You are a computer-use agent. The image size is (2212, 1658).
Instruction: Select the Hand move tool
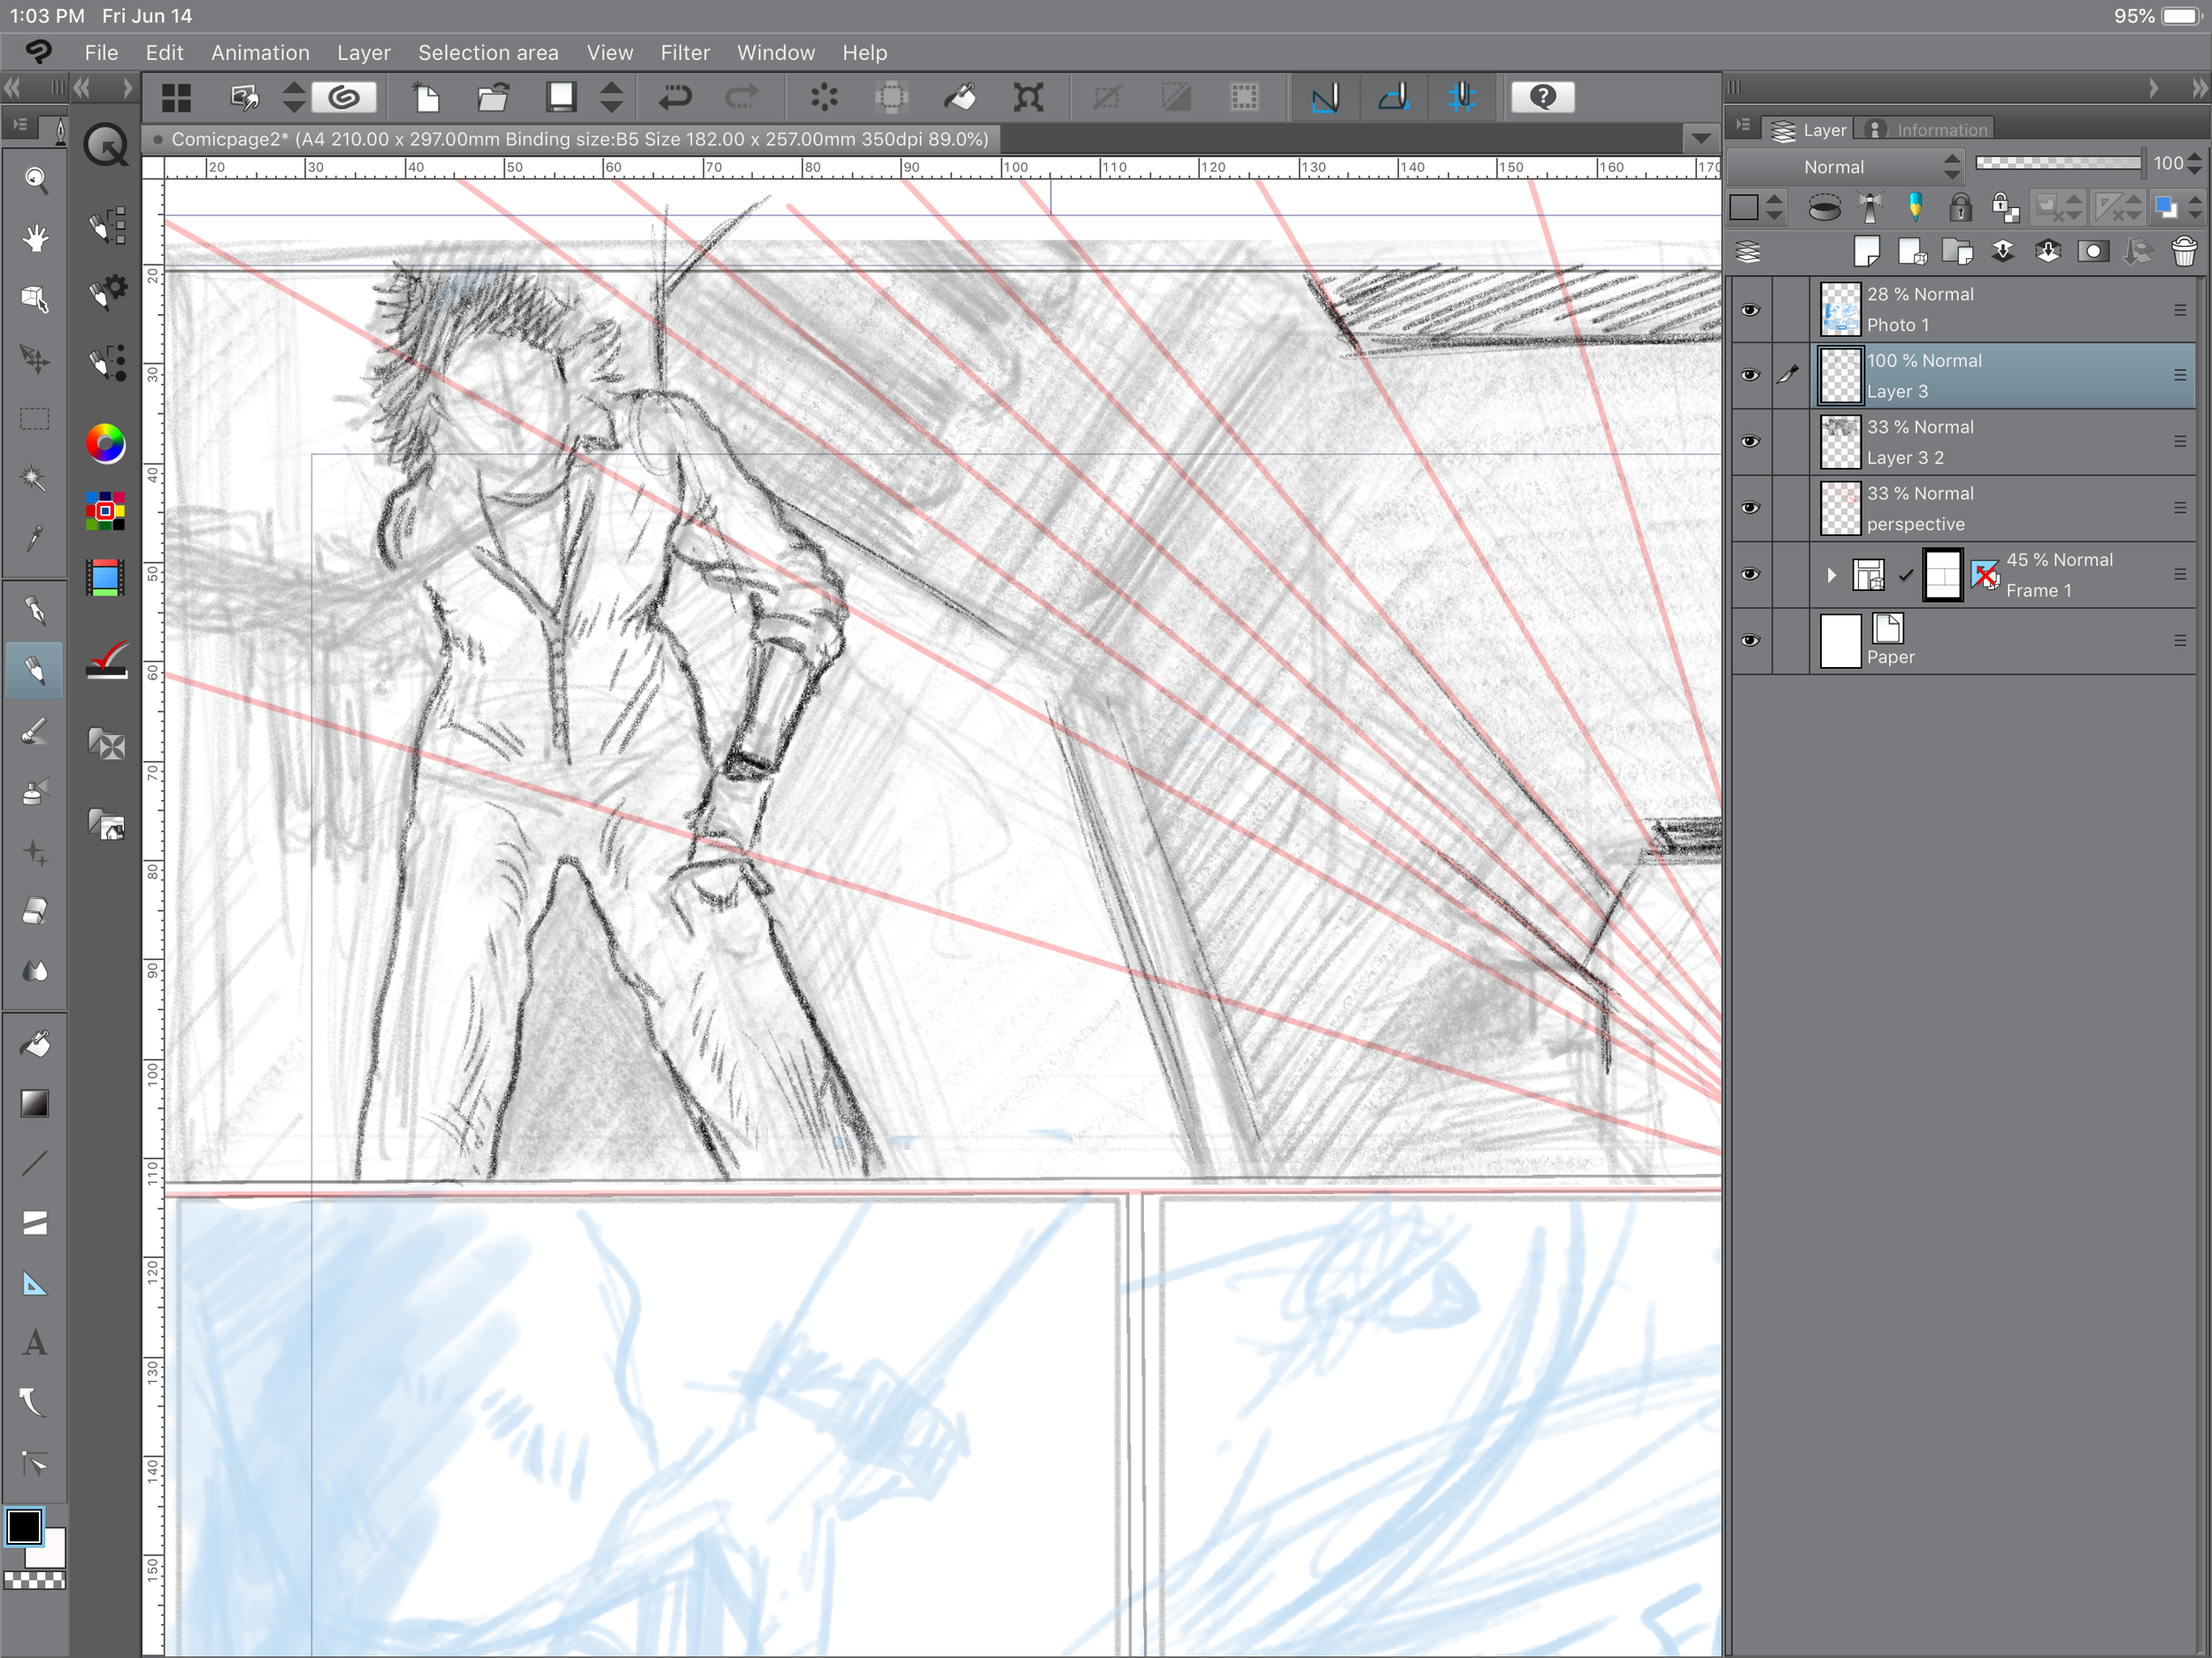click(35, 238)
